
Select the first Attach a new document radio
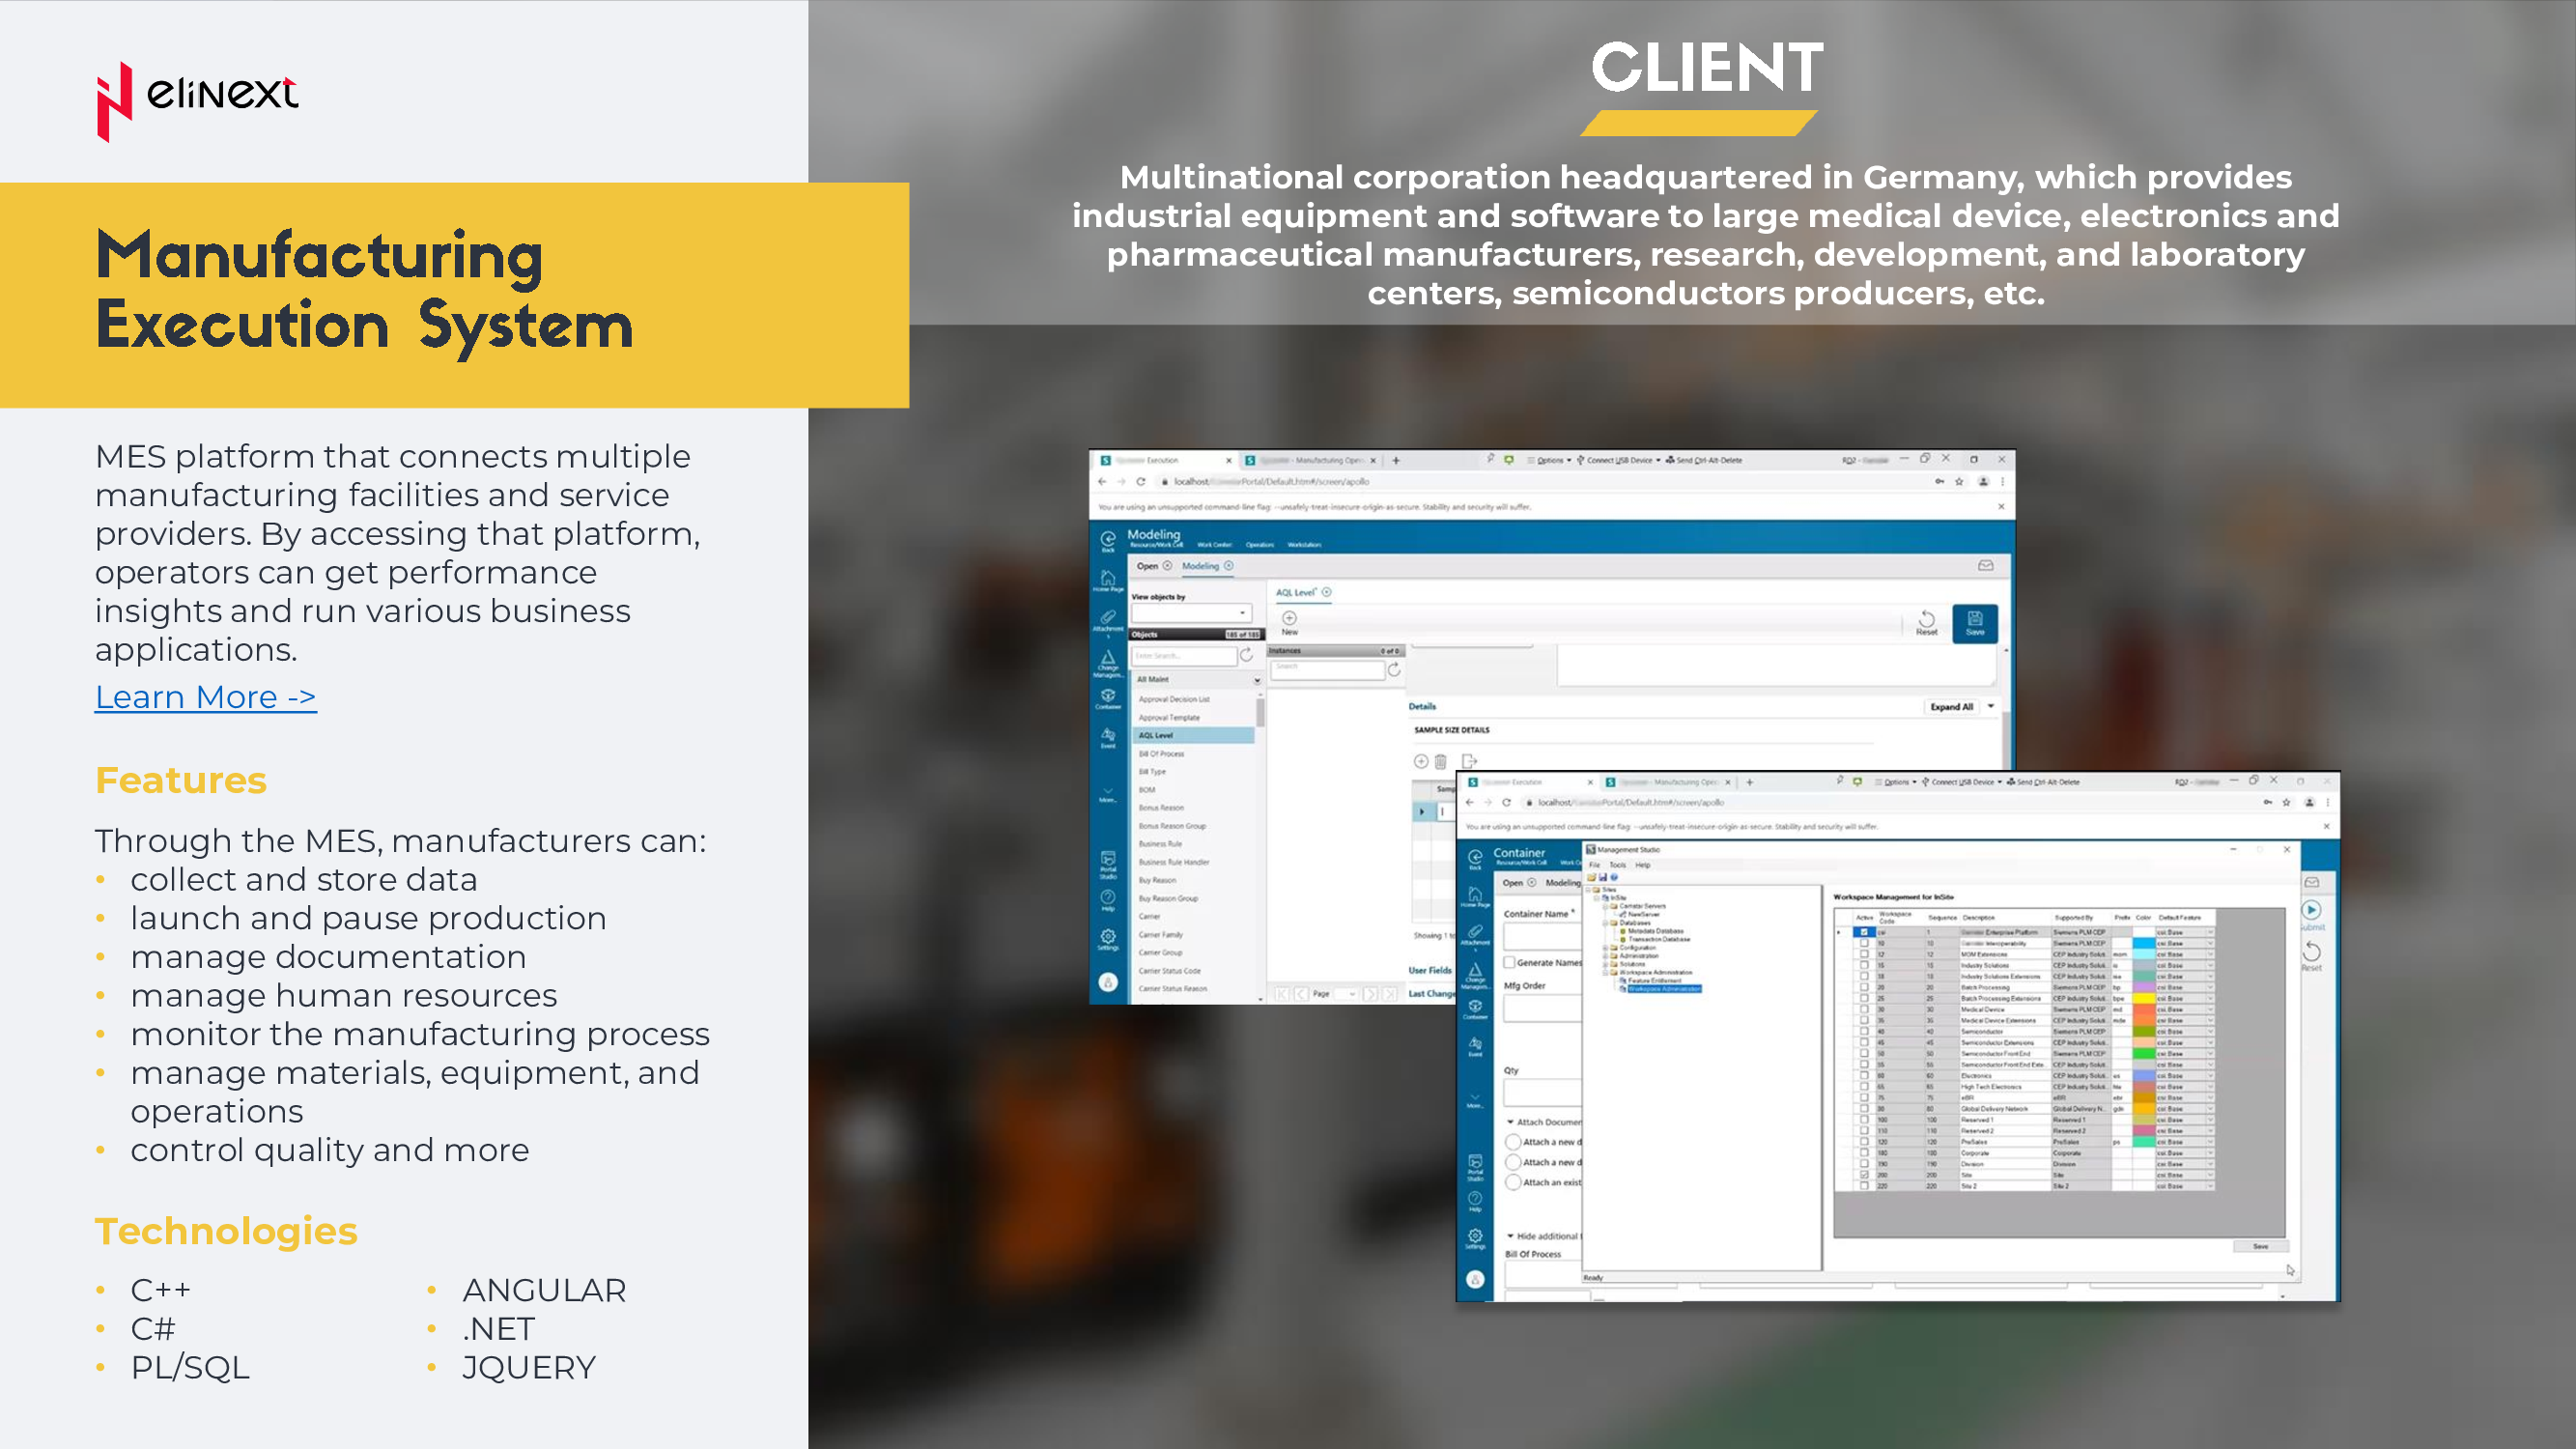(x=1514, y=1142)
